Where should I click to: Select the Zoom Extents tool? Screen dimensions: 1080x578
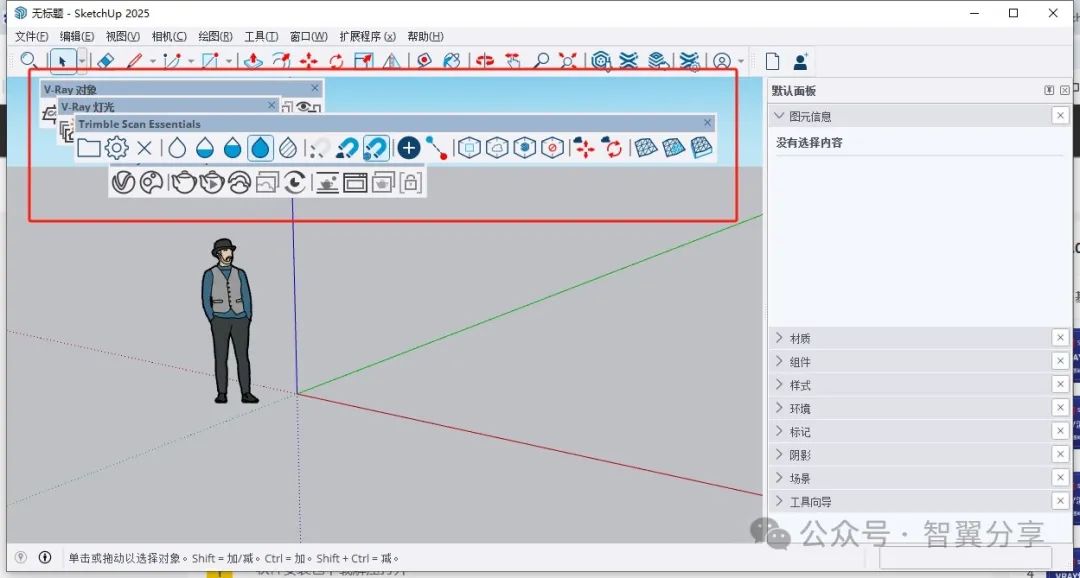(x=568, y=61)
